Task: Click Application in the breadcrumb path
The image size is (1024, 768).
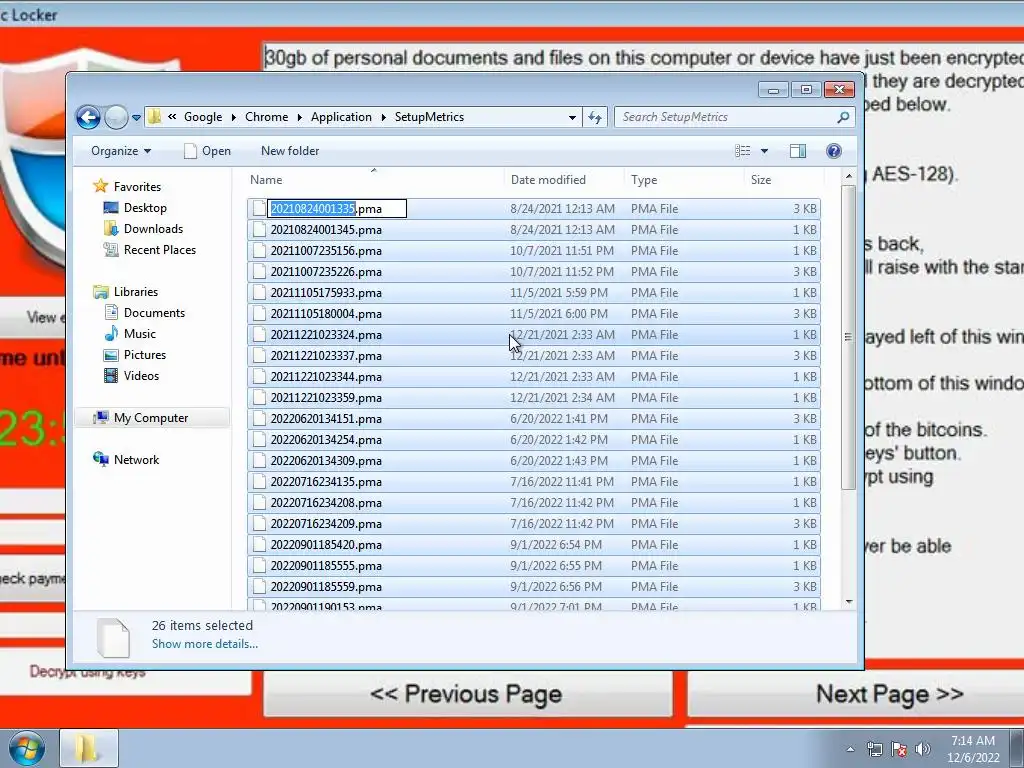Action: [341, 117]
